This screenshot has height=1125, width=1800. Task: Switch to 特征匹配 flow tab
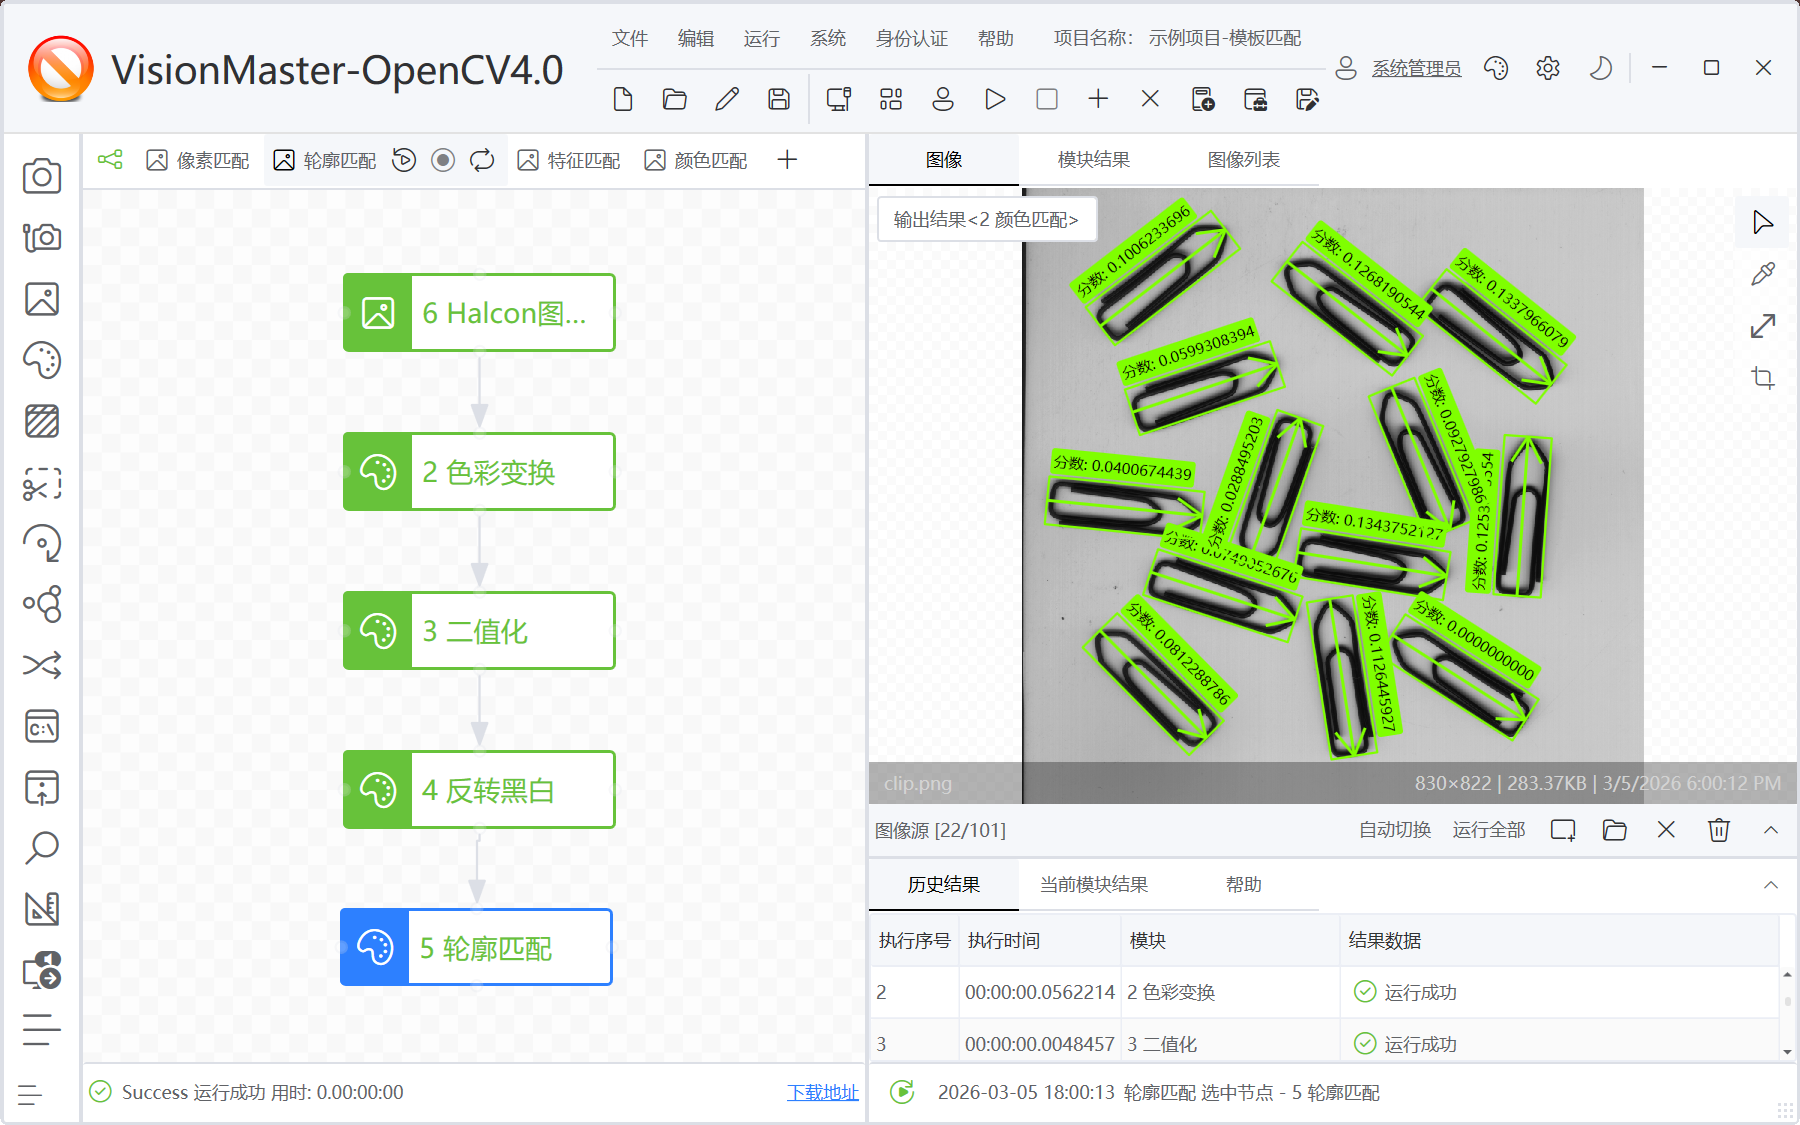click(x=569, y=160)
